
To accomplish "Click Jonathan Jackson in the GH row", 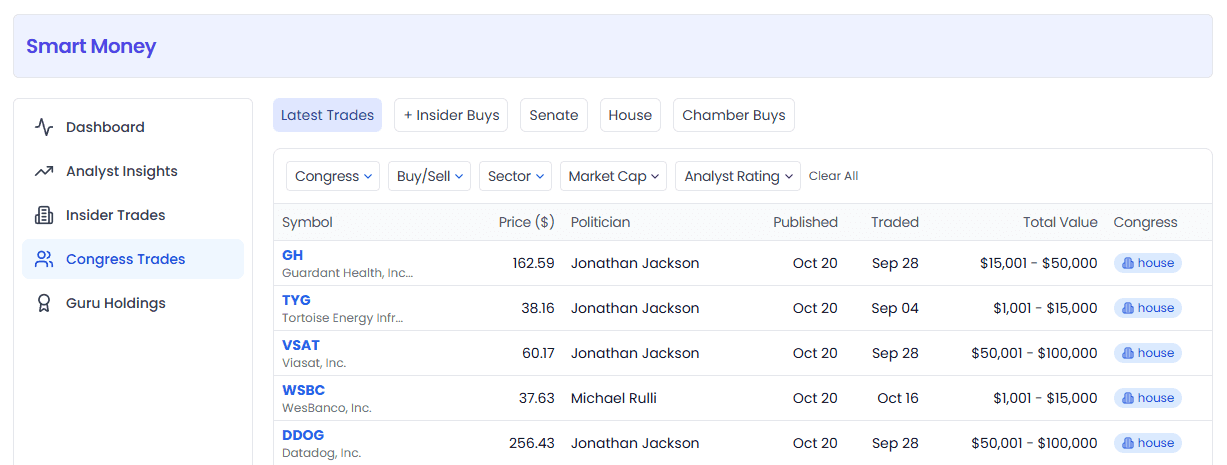I will (635, 263).
